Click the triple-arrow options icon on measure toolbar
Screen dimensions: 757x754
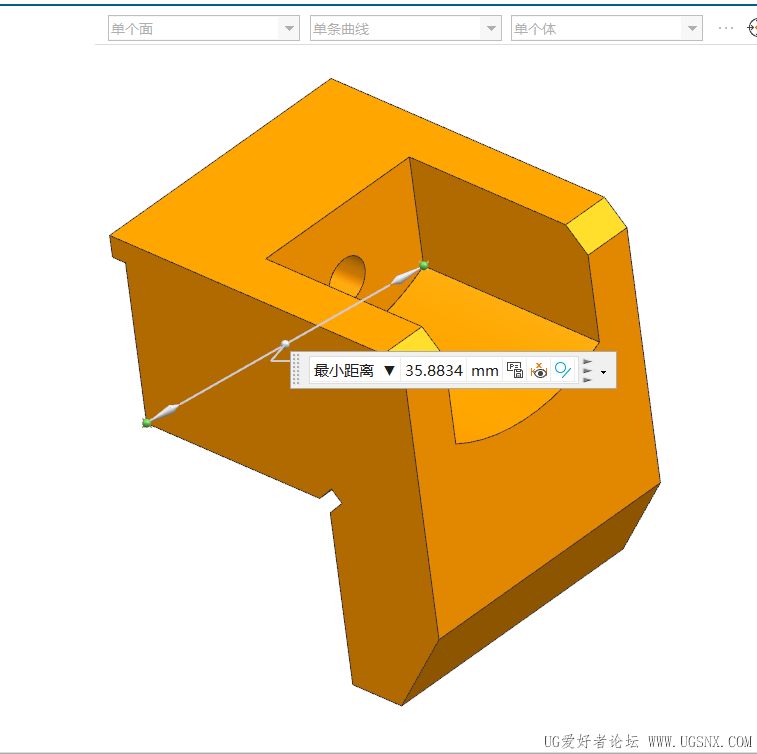point(588,371)
